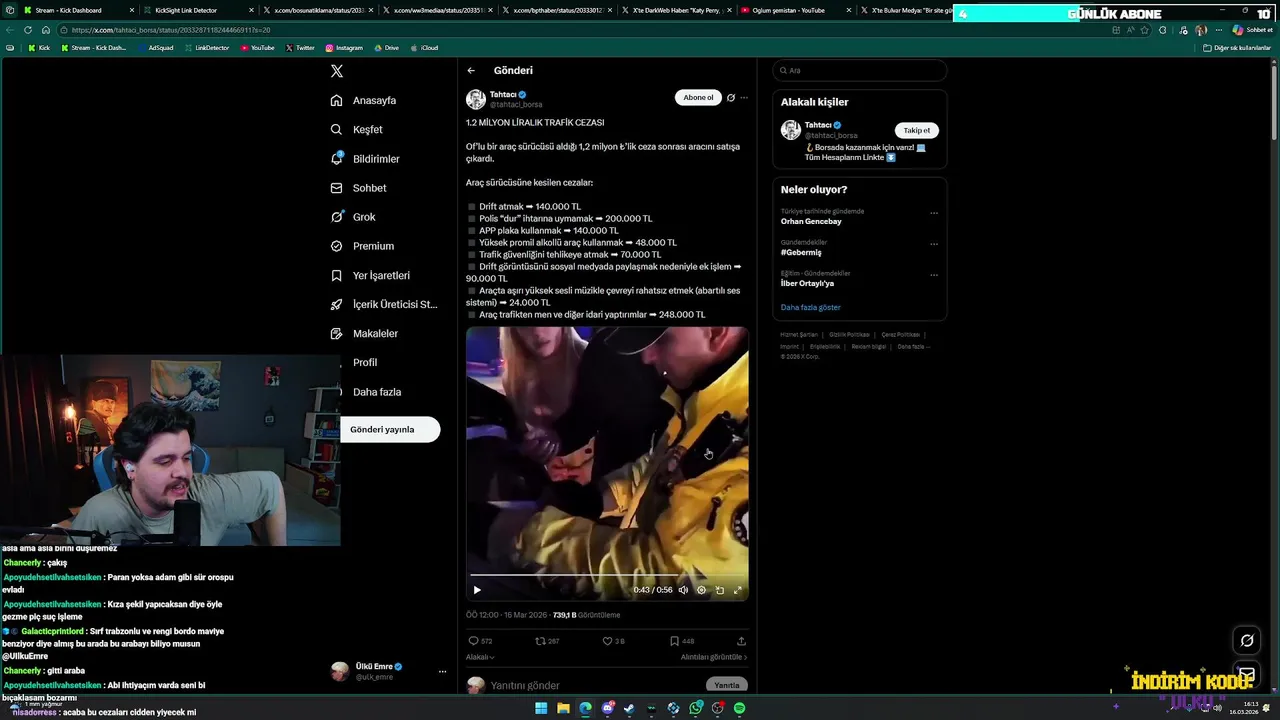Open Windows Start menu

[541, 708]
